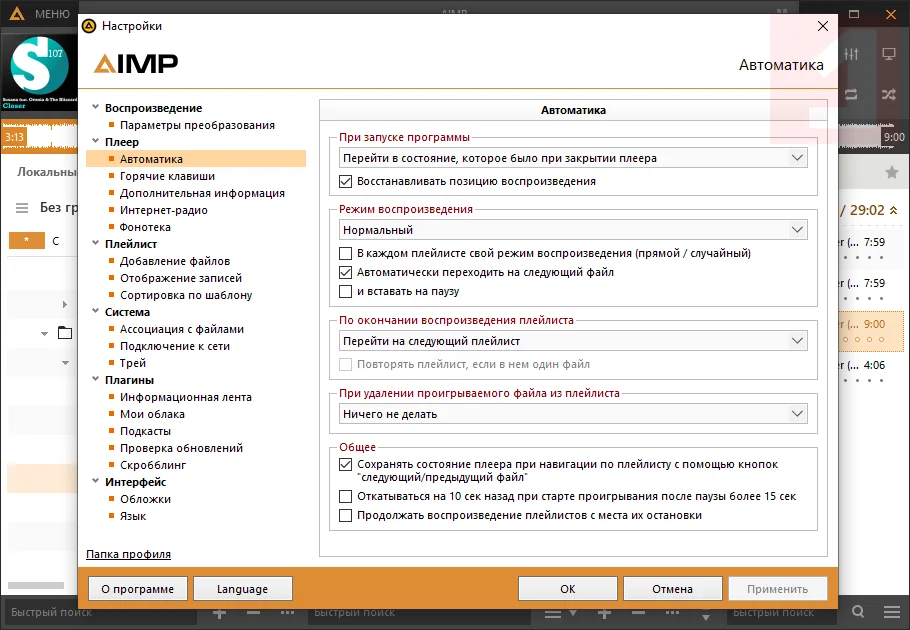Select Подкасты plugin page
Viewport: 910px width, 630px height.
point(145,431)
